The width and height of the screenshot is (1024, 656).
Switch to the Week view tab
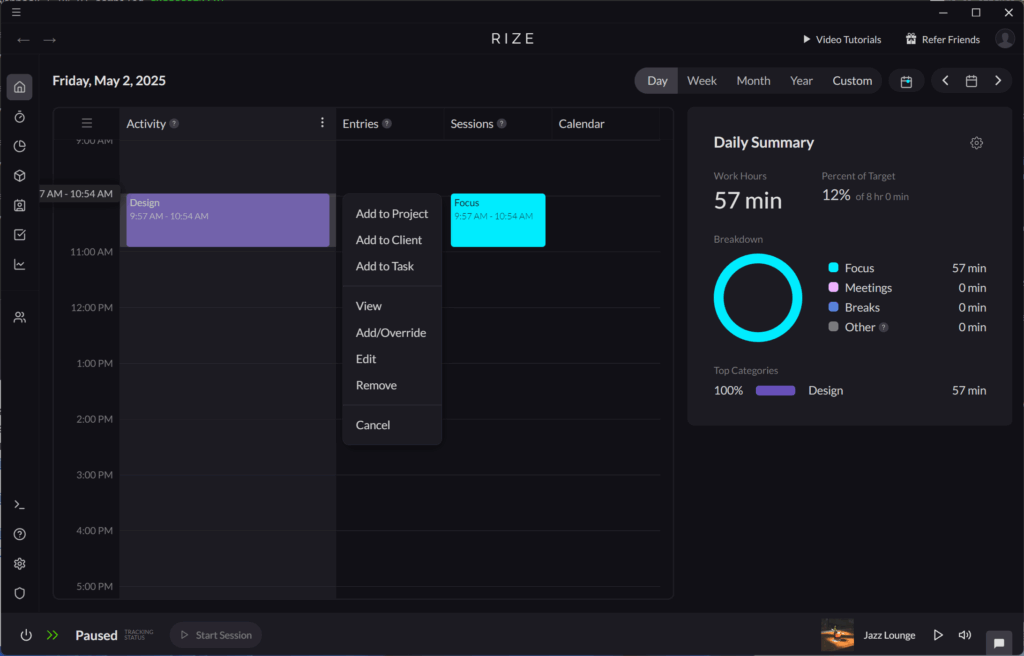(x=702, y=80)
